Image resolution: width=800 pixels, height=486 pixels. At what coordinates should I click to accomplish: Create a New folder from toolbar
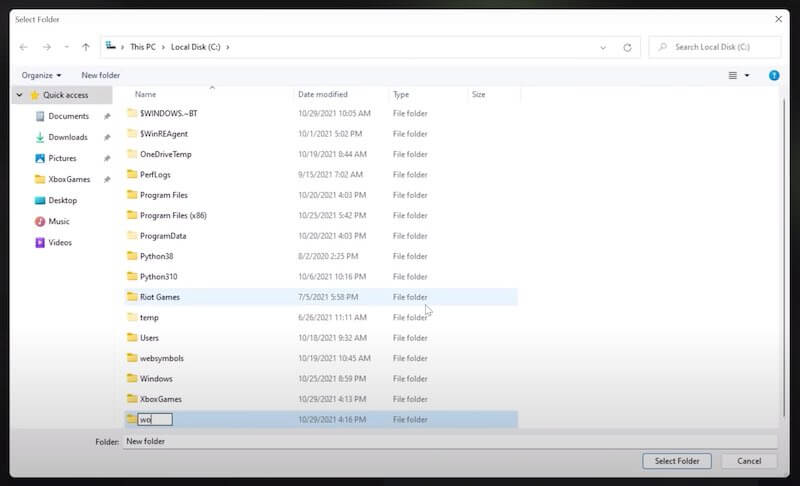[x=101, y=75]
